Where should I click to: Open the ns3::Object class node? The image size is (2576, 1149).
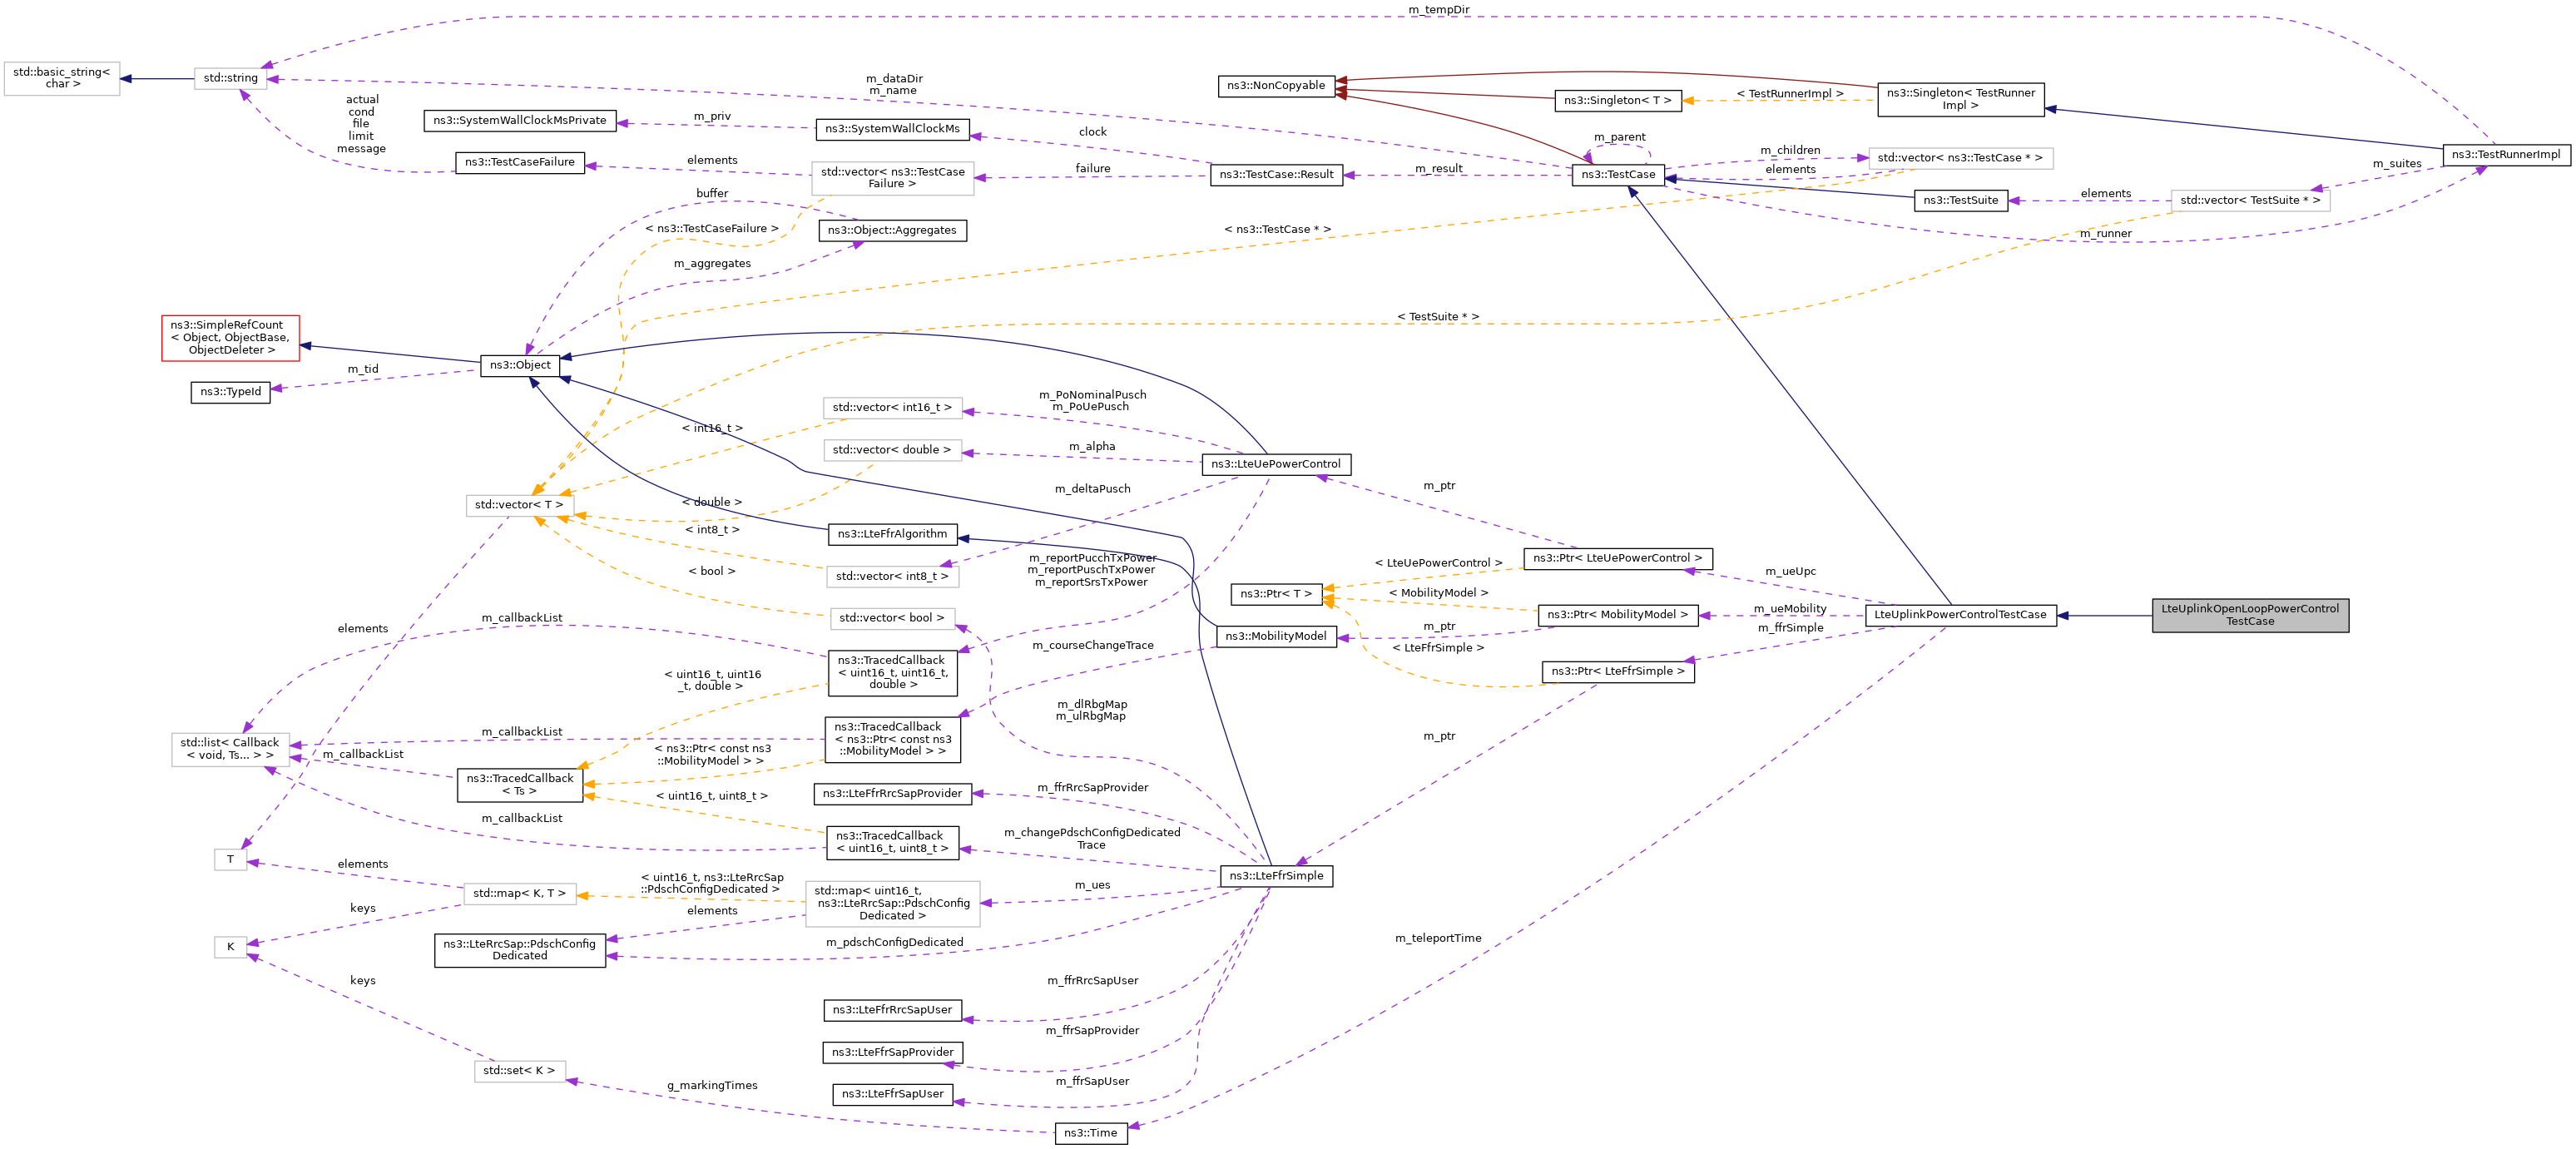(520, 365)
